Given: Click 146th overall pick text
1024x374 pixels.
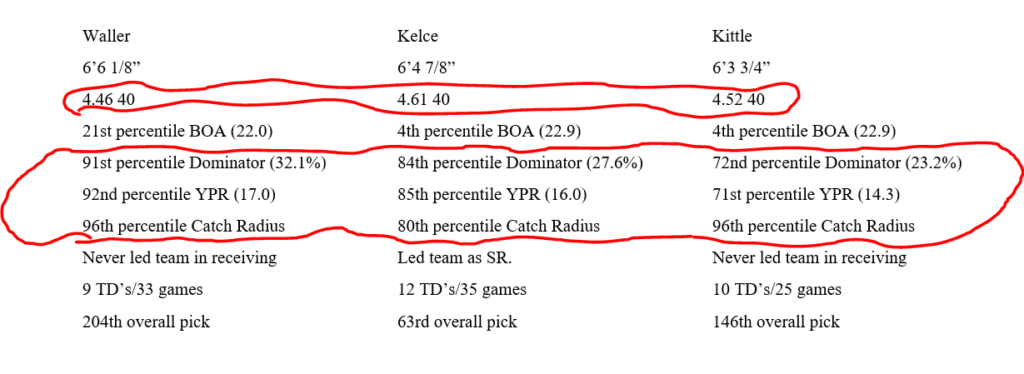Looking at the screenshot, I should click(x=776, y=322).
